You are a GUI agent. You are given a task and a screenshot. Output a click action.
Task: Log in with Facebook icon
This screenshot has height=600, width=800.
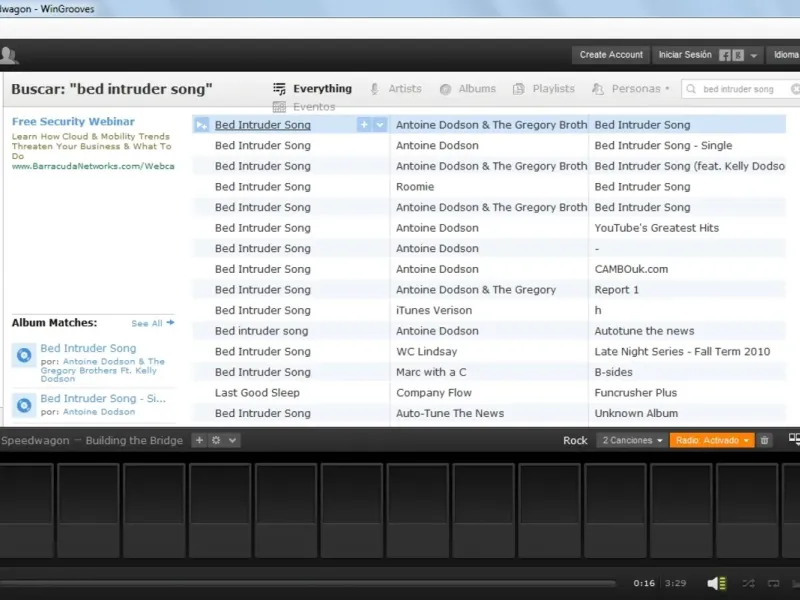pos(724,55)
